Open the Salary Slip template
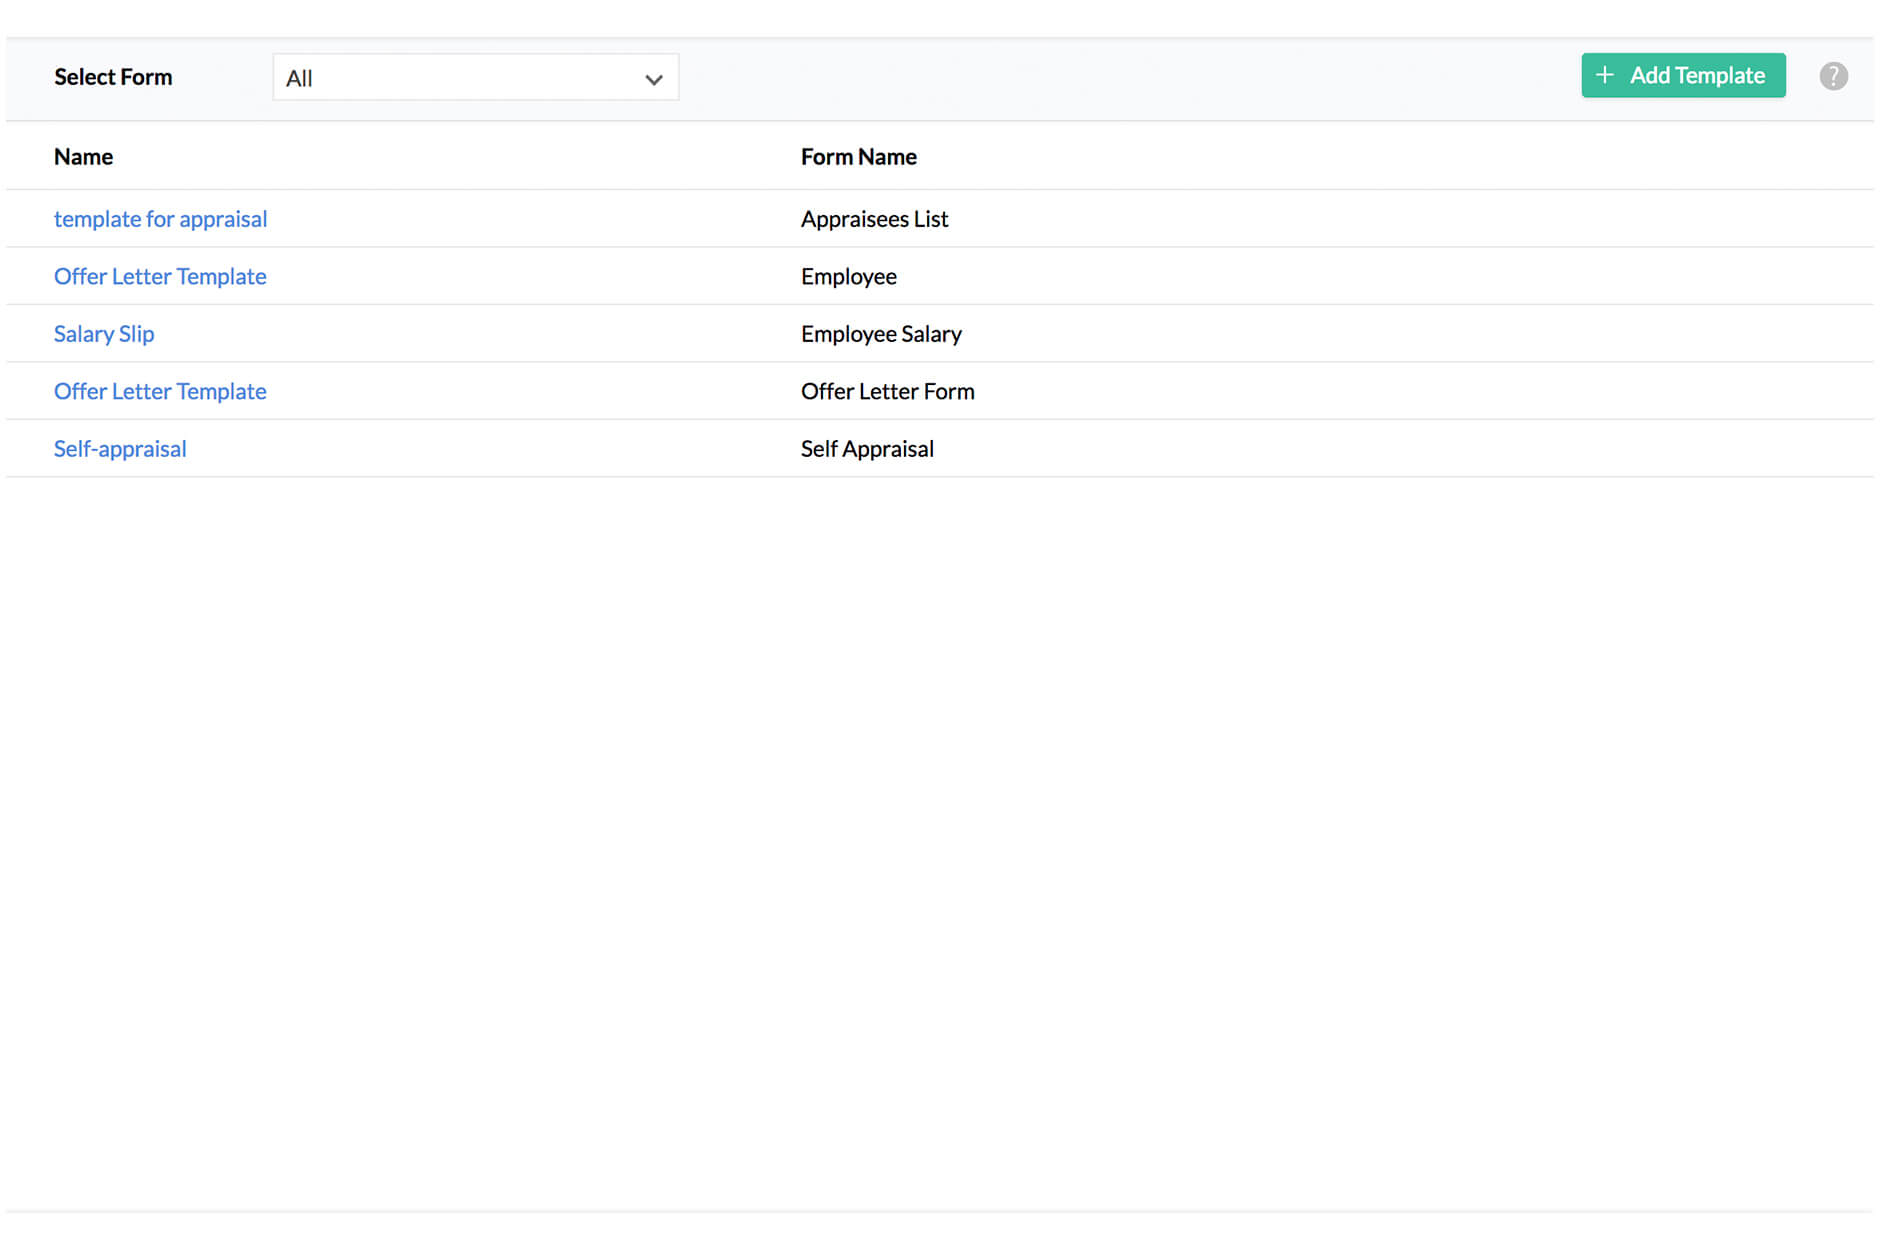The height and width of the screenshot is (1250, 1880). (x=104, y=333)
